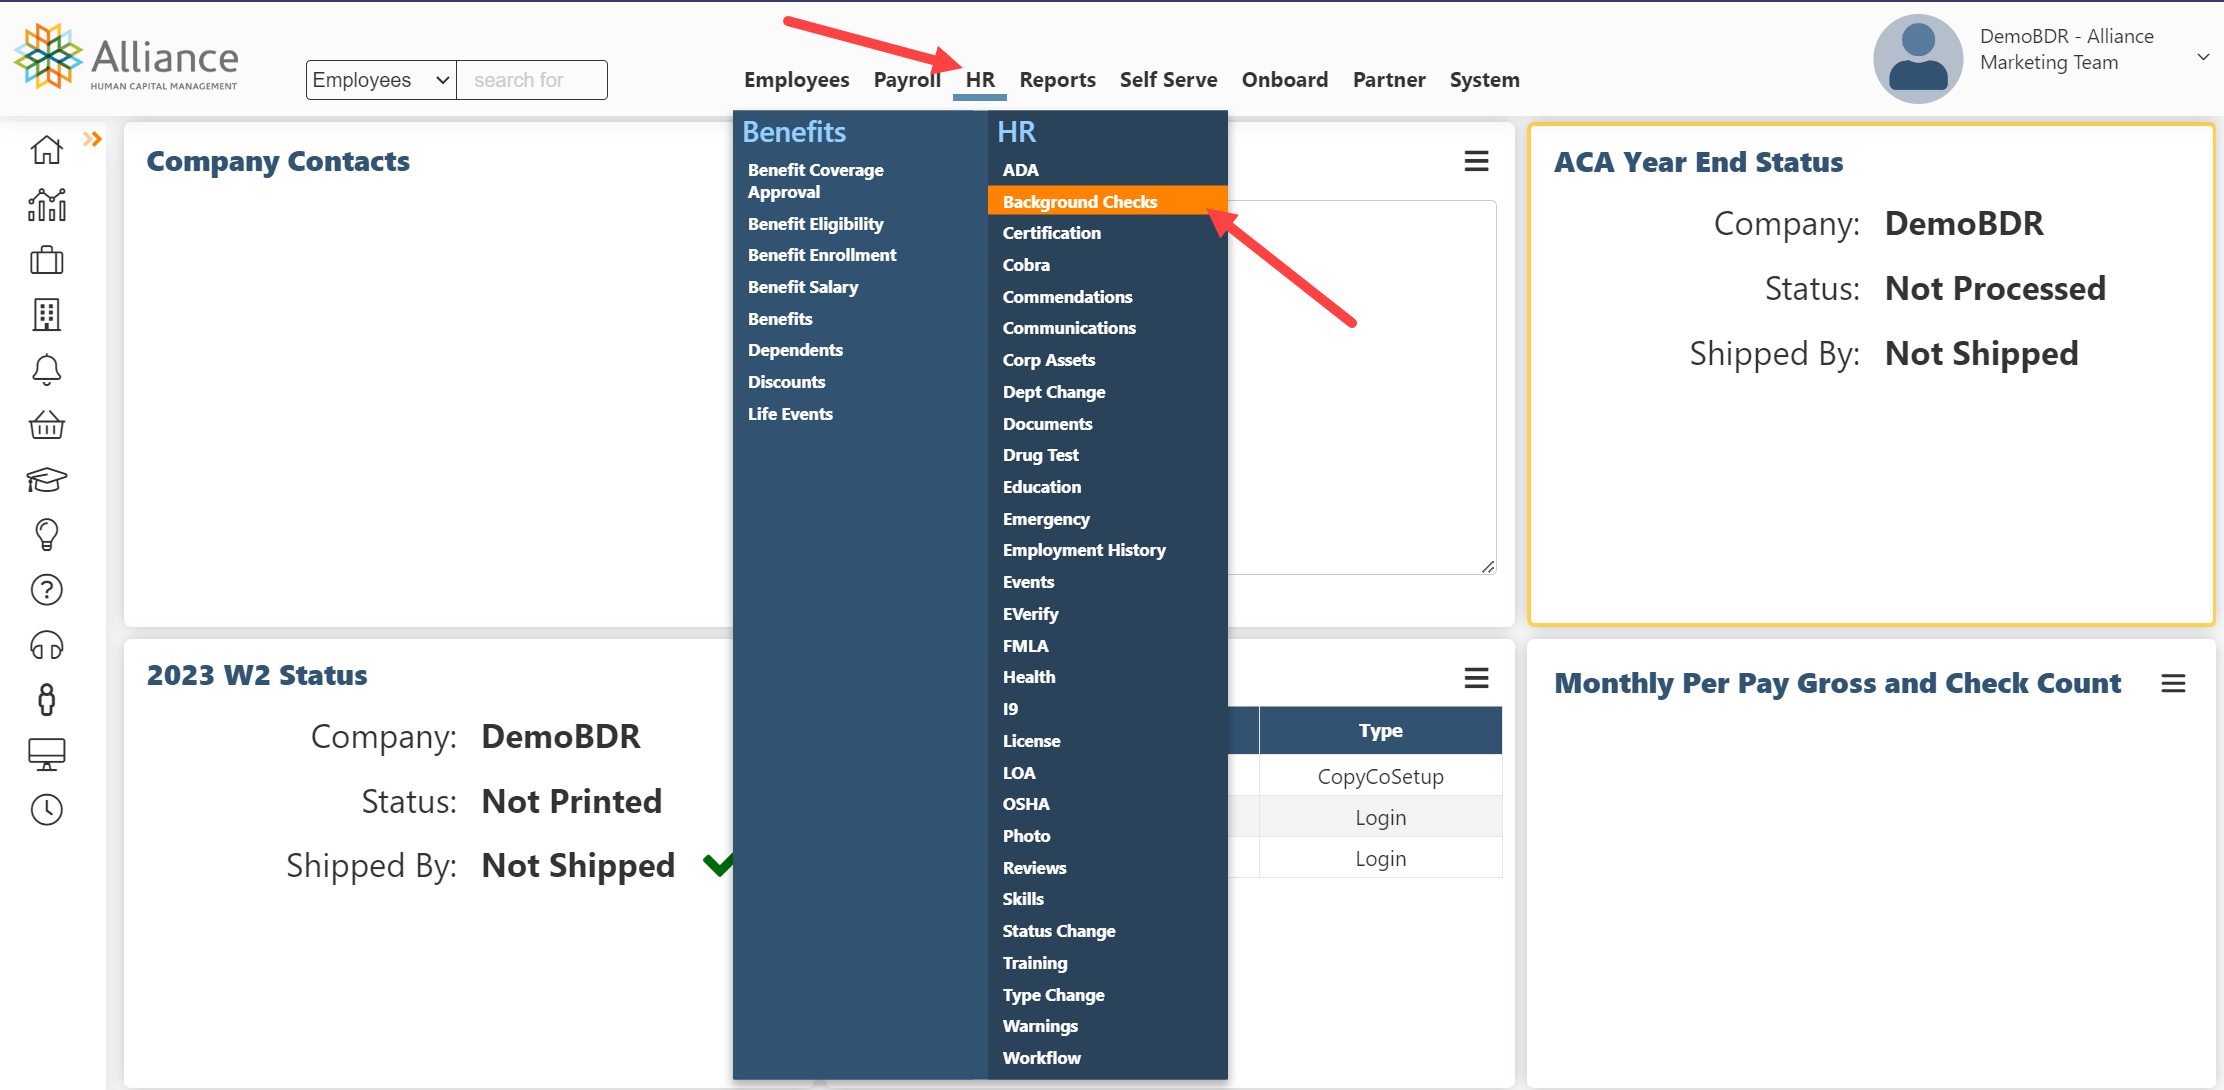2224x1090 pixels.
Task: Click the Type column header
Action: click(x=1380, y=731)
